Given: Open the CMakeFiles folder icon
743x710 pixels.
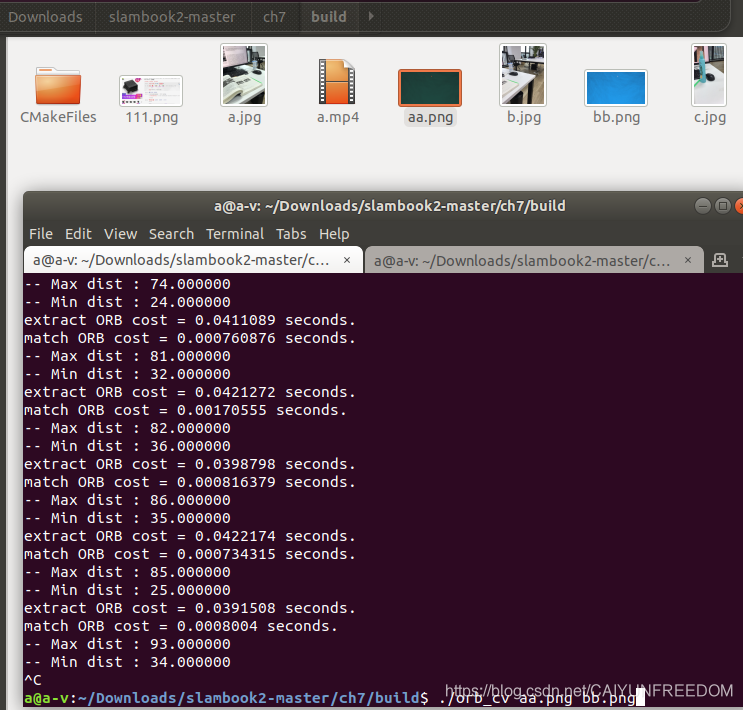Looking at the screenshot, I should 58,85.
